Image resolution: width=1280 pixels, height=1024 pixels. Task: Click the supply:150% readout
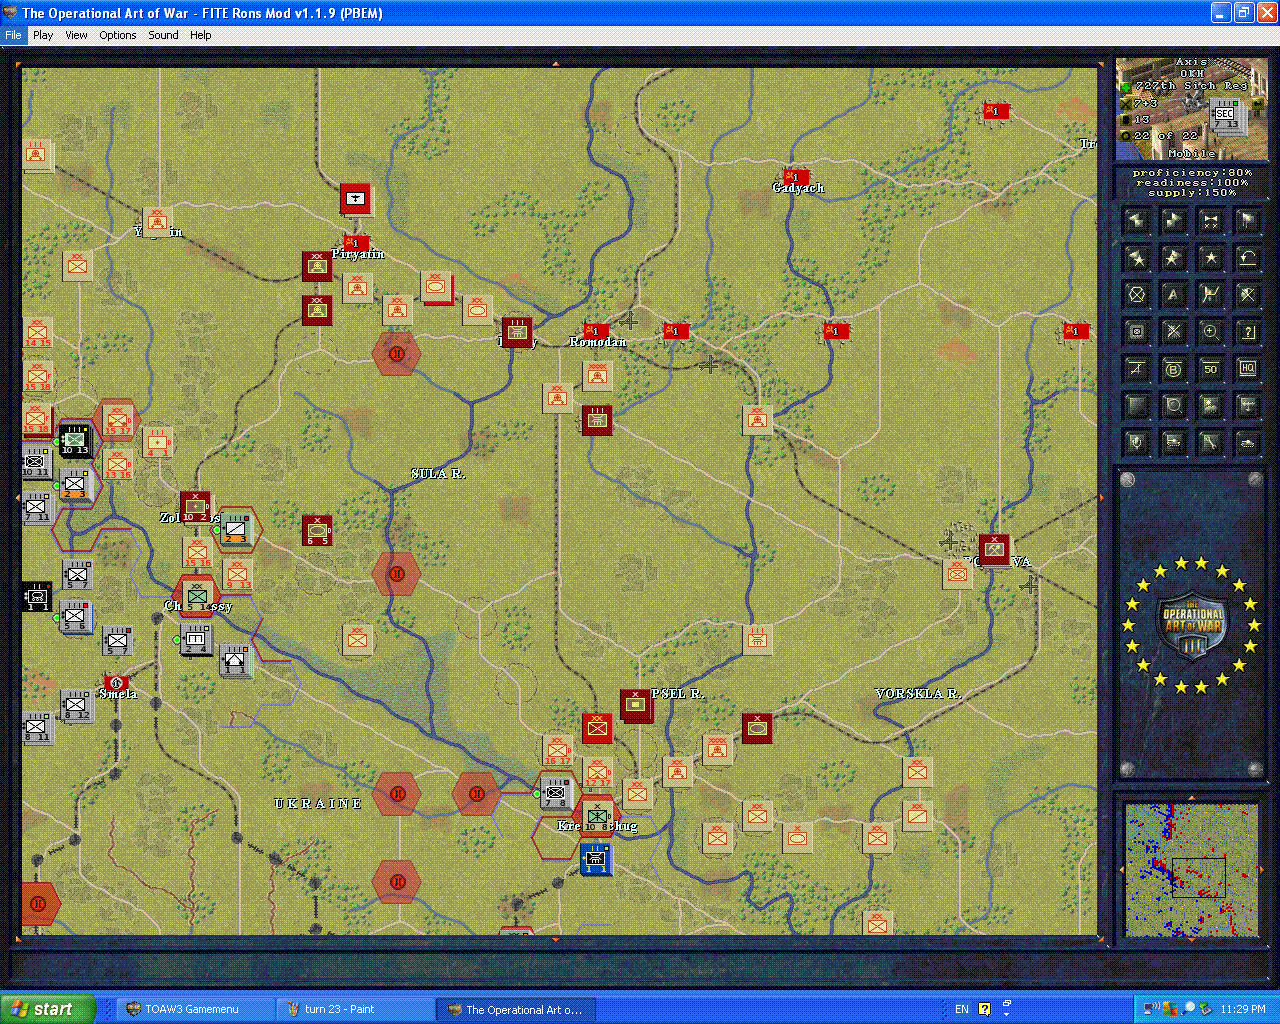[1192, 193]
